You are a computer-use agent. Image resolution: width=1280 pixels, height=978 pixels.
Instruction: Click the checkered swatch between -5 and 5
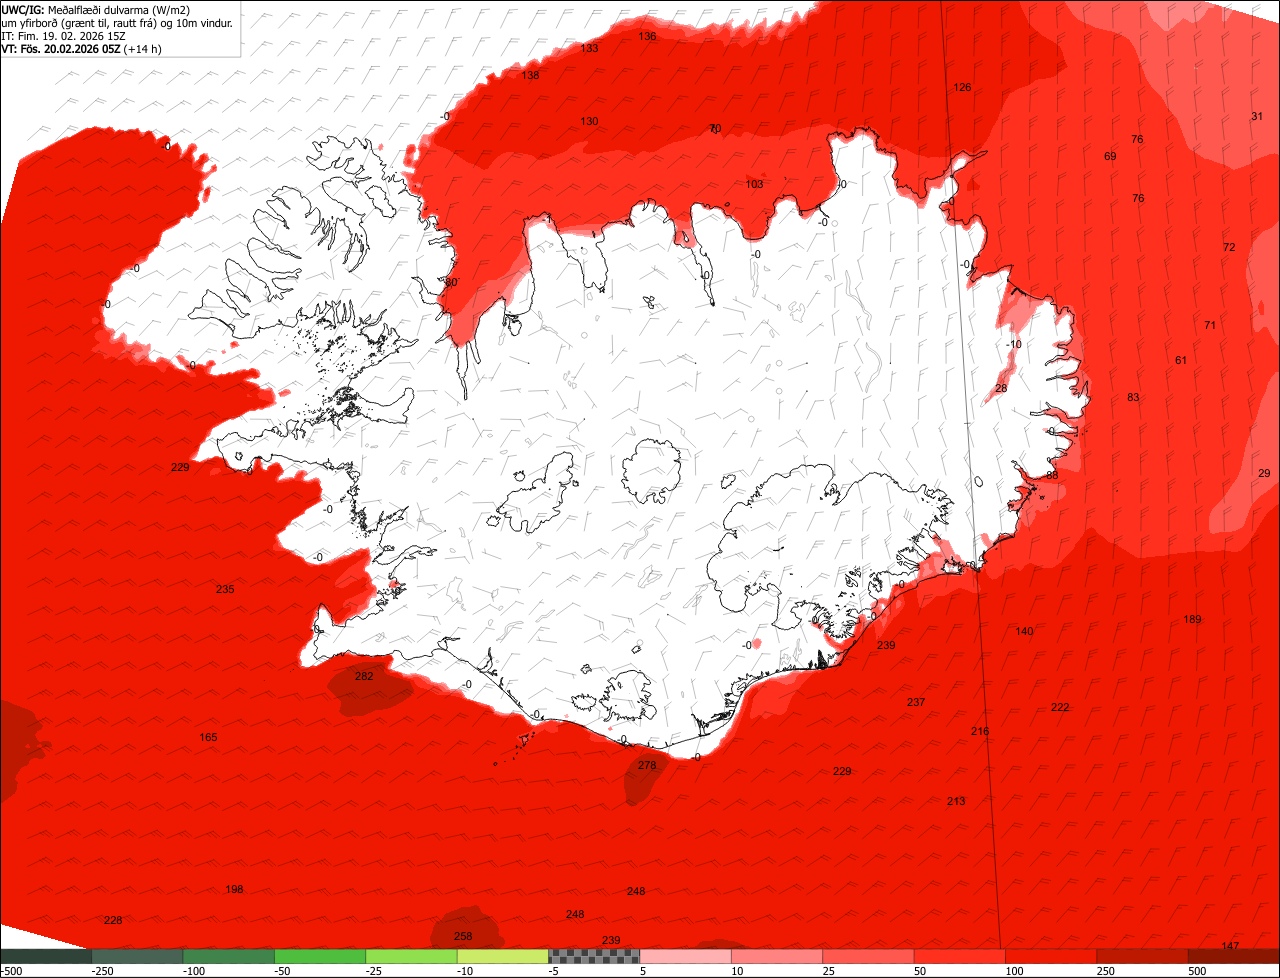[x=594, y=957]
